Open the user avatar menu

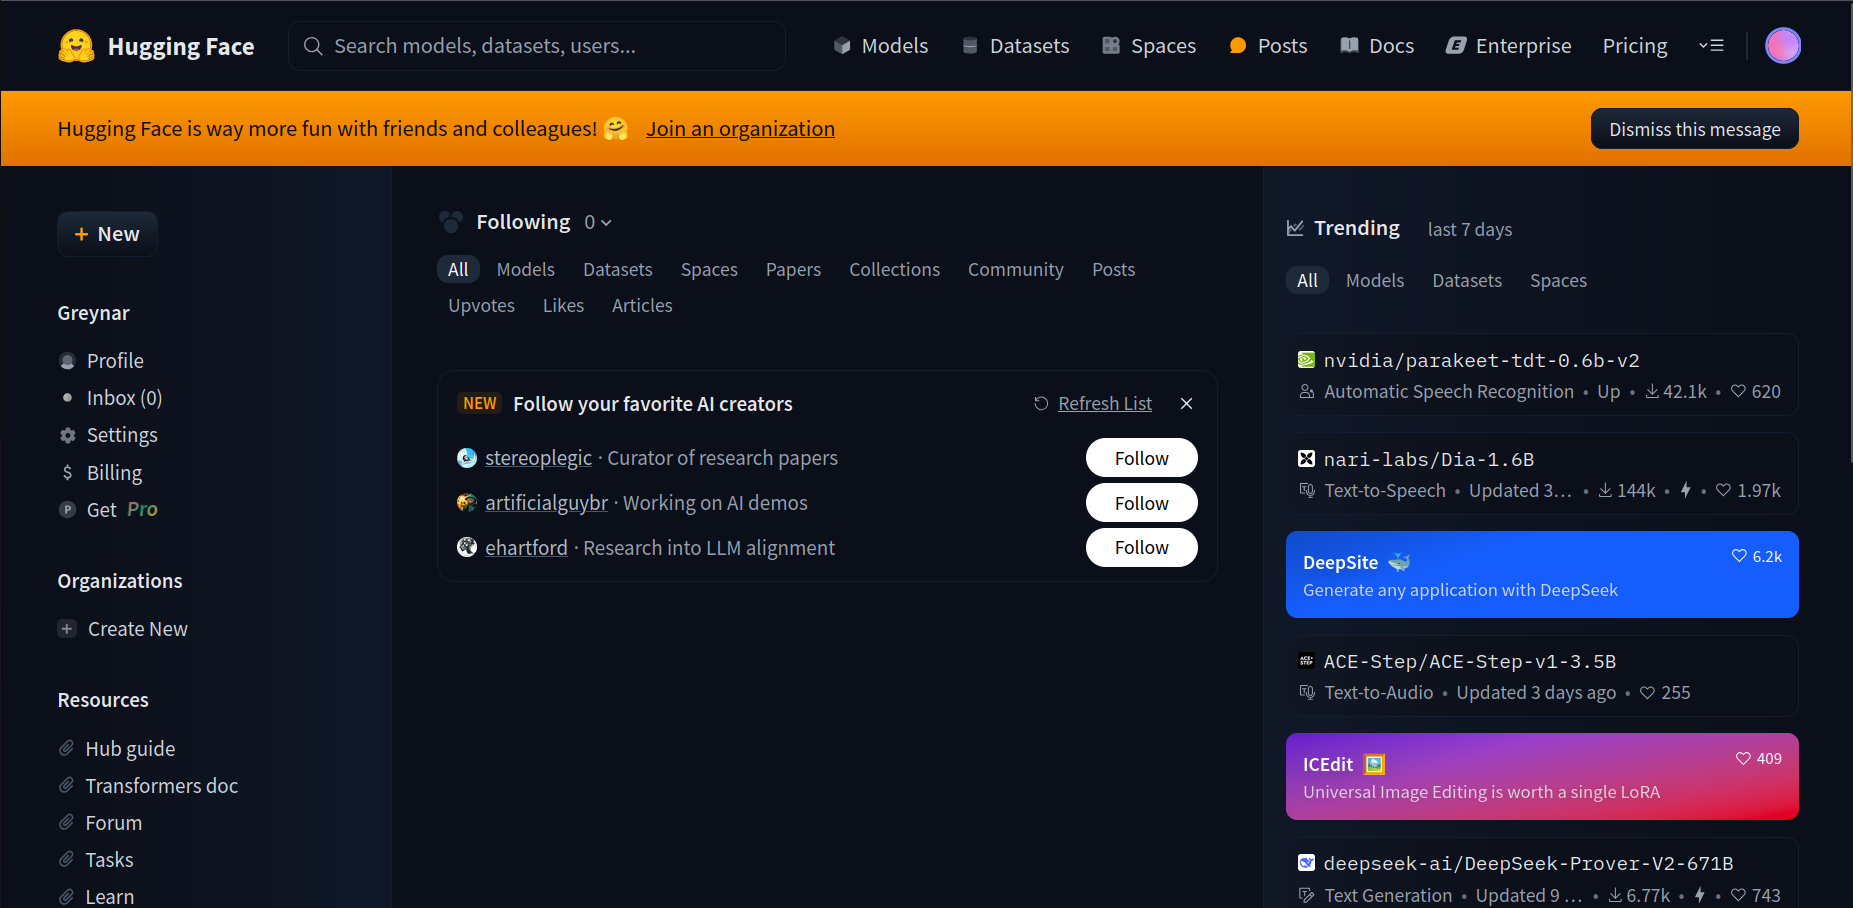coord(1782,46)
